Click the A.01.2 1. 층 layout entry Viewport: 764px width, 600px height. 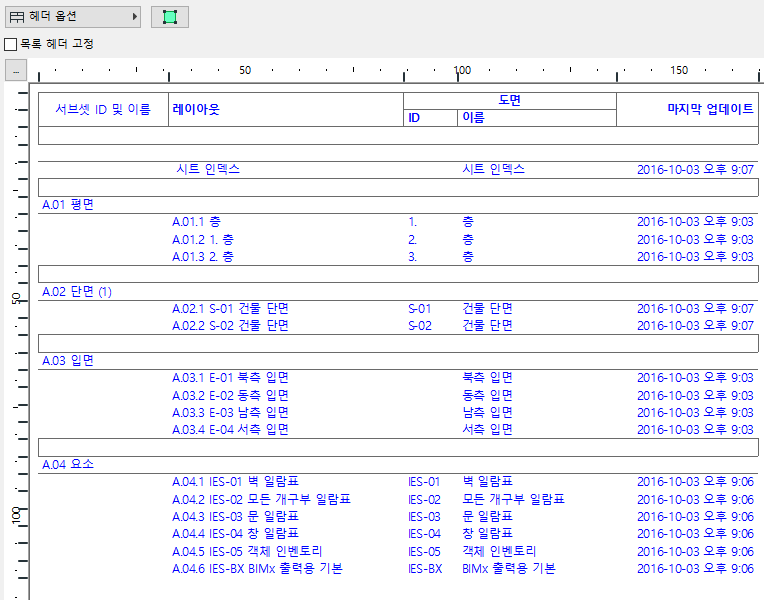point(203,240)
